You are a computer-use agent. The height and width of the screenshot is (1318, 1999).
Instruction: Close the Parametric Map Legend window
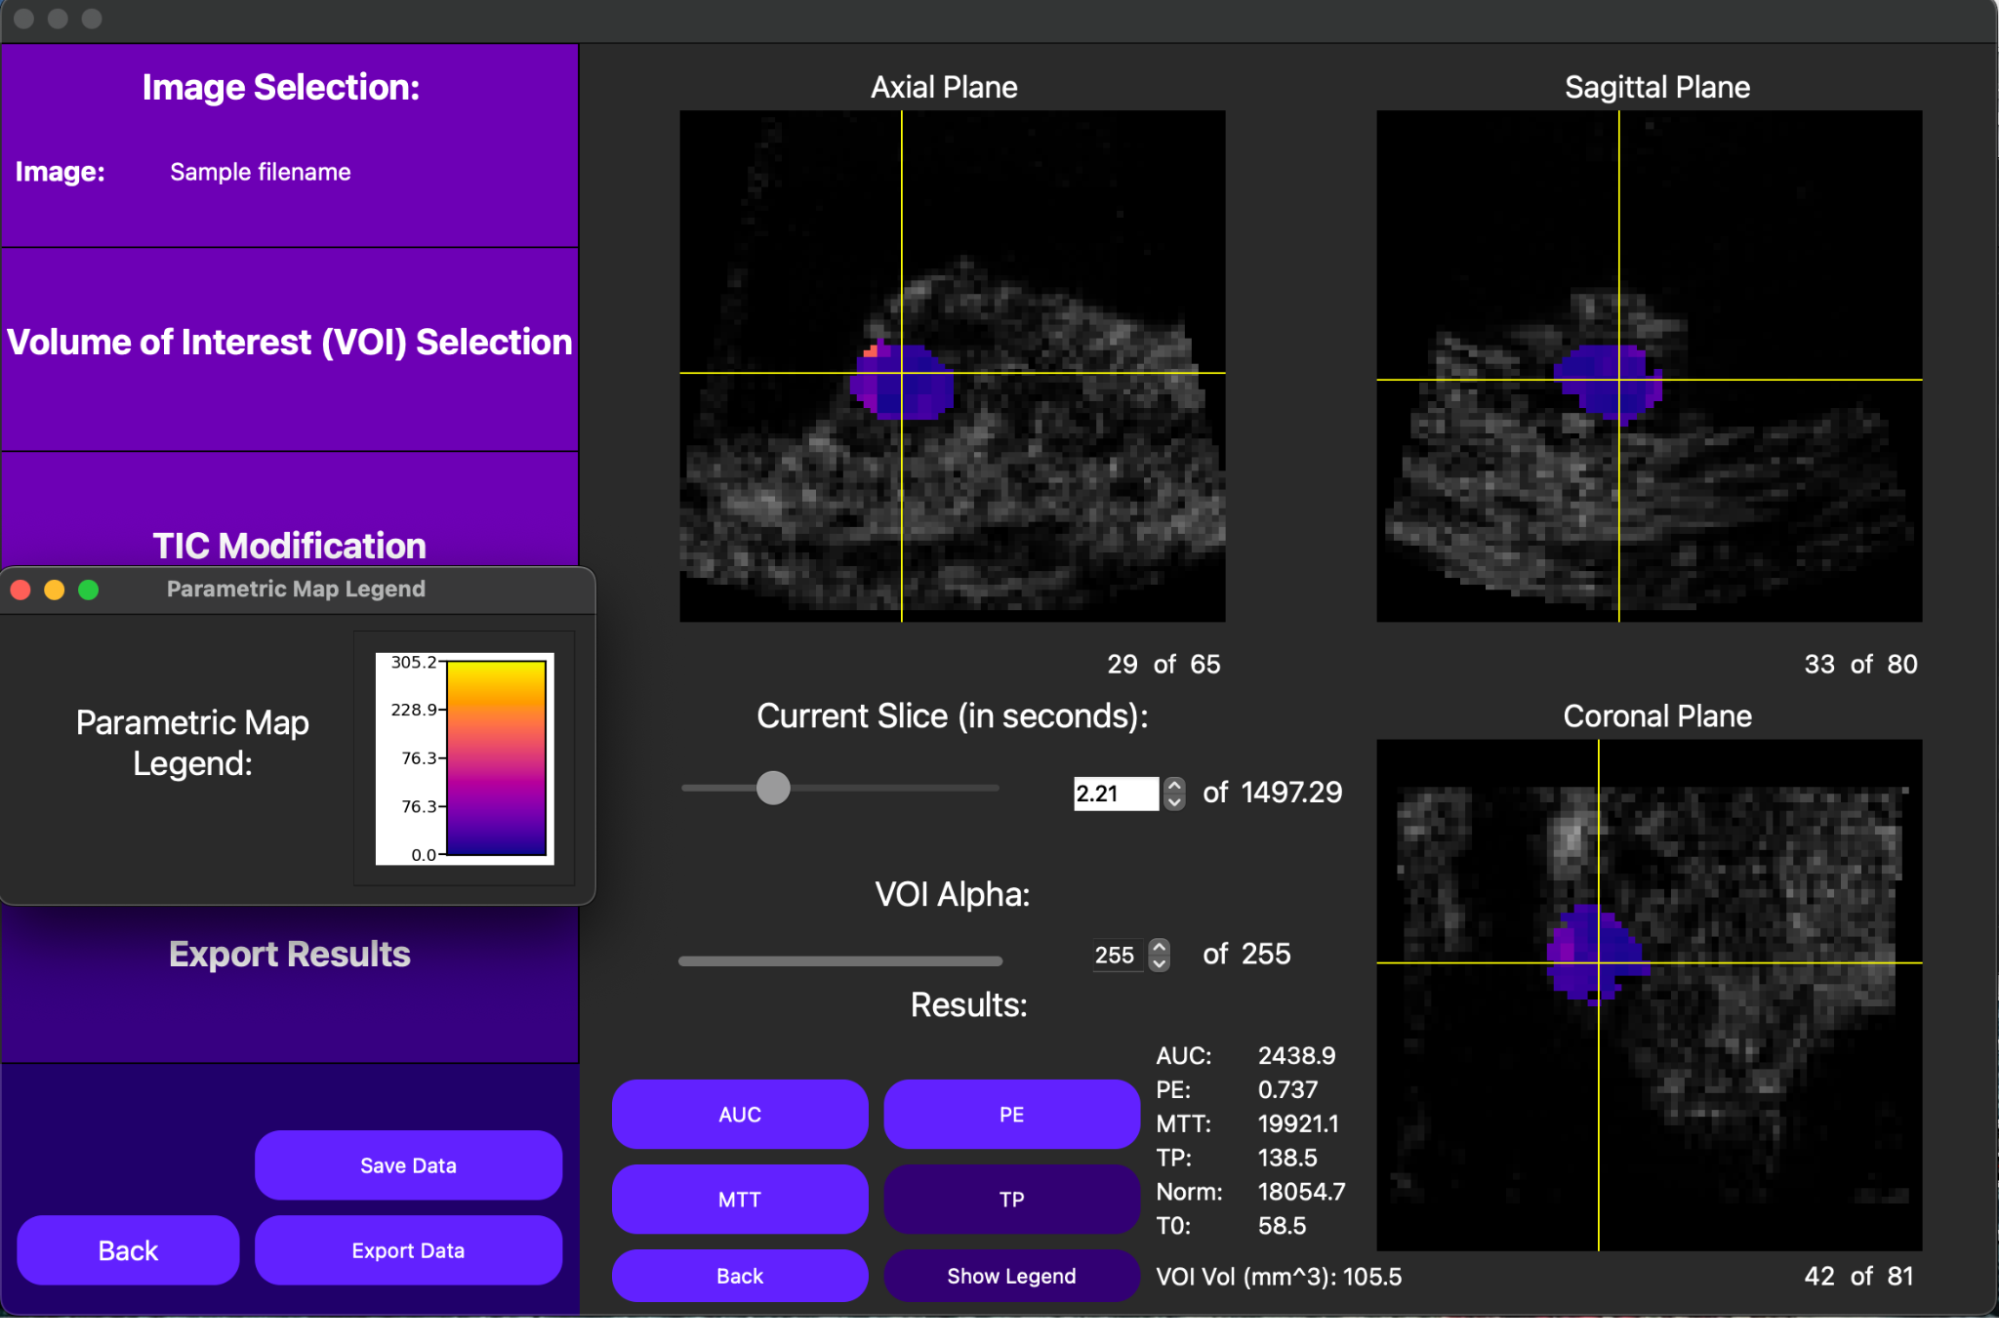coord(21,590)
